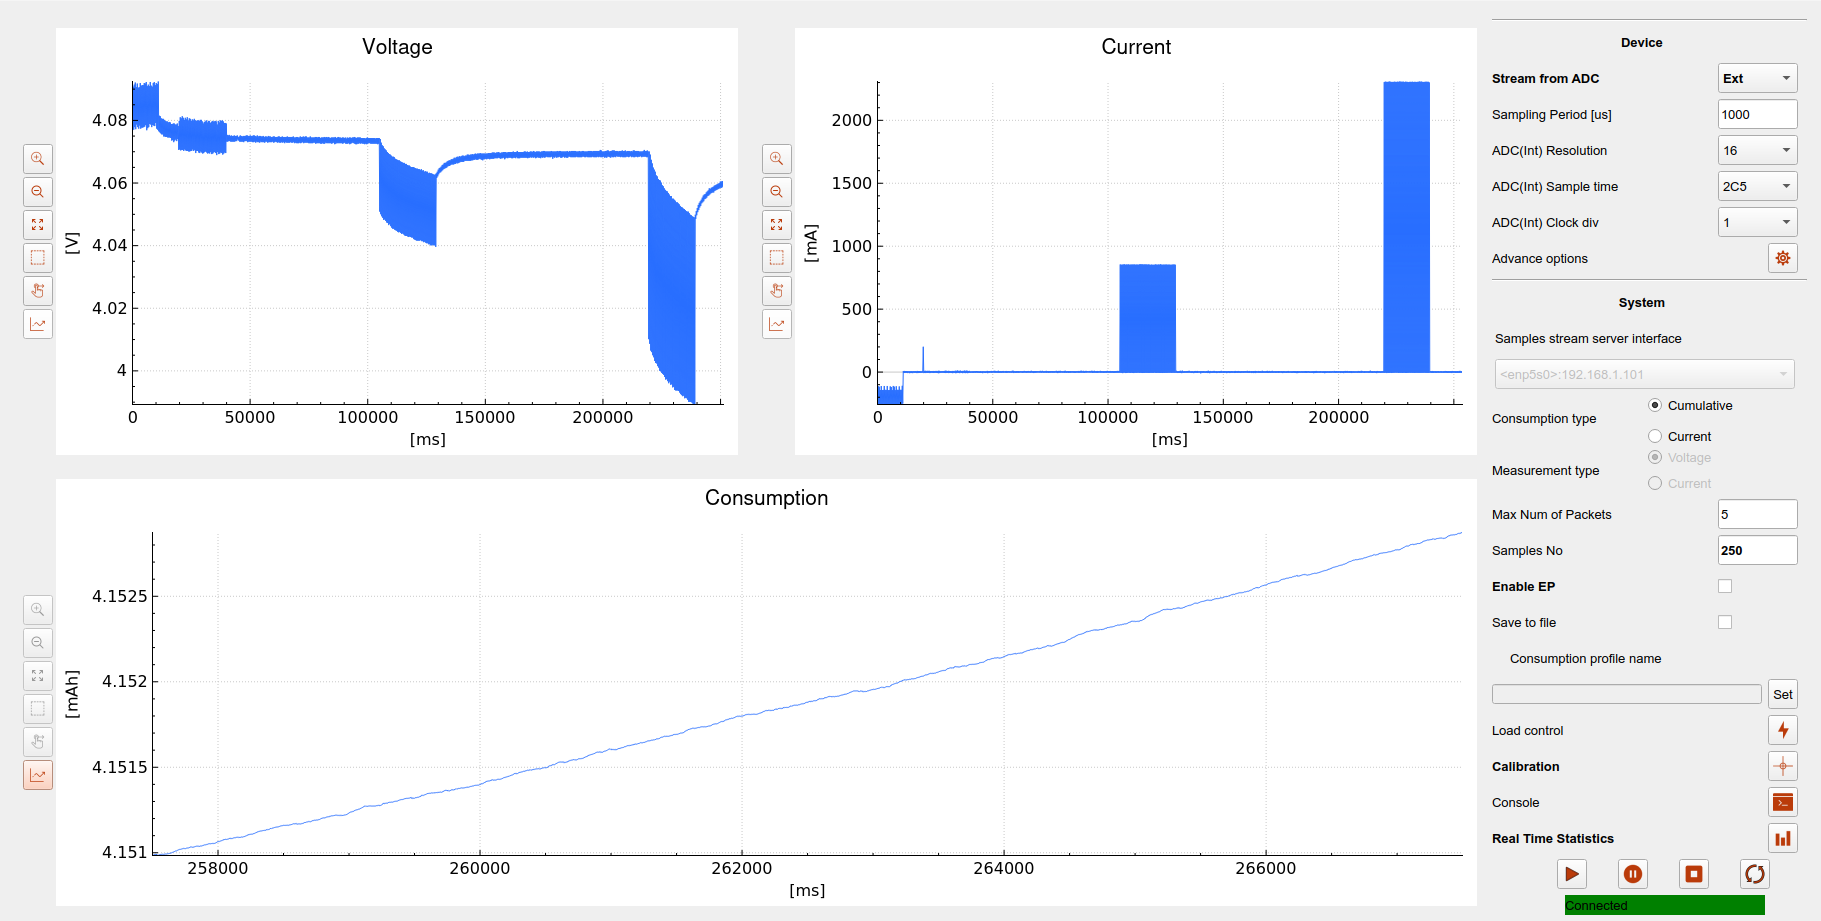Screen dimensions: 1821x921
Task: Select Cumulative consumption type
Action: pyautogui.click(x=1656, y=405)
